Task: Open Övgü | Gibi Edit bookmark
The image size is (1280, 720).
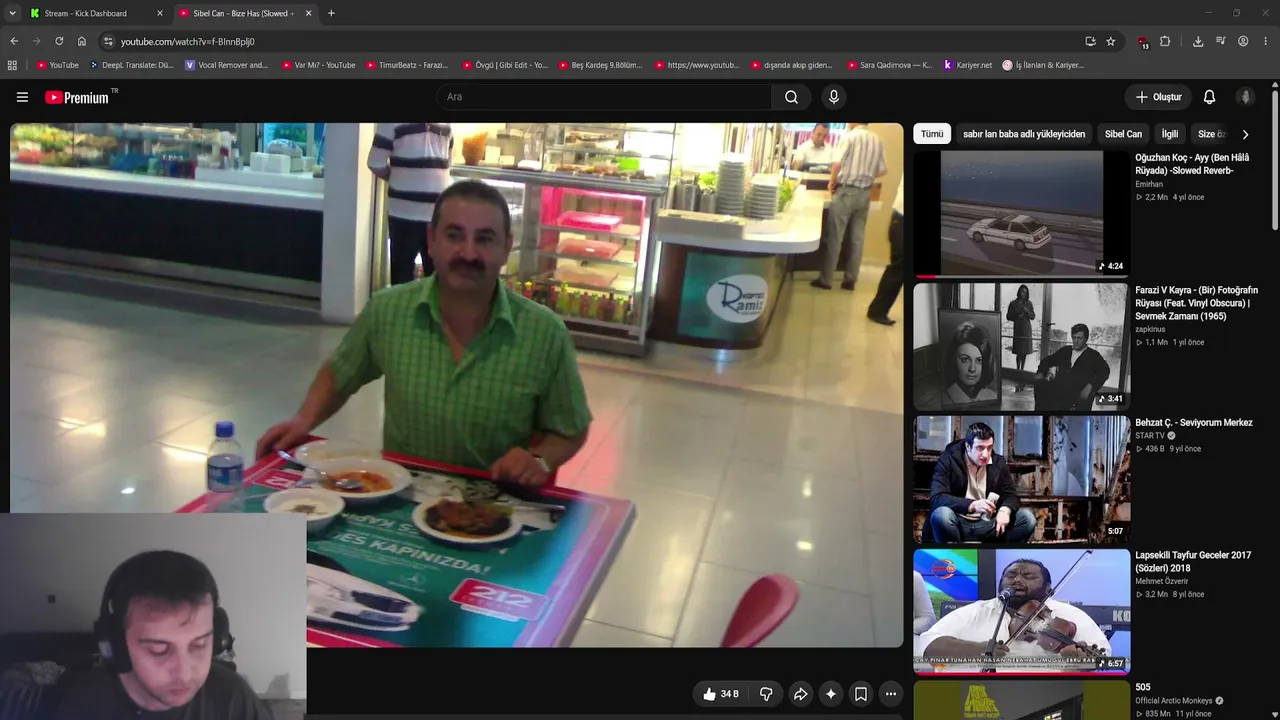Action: click(x=505, y=65)
